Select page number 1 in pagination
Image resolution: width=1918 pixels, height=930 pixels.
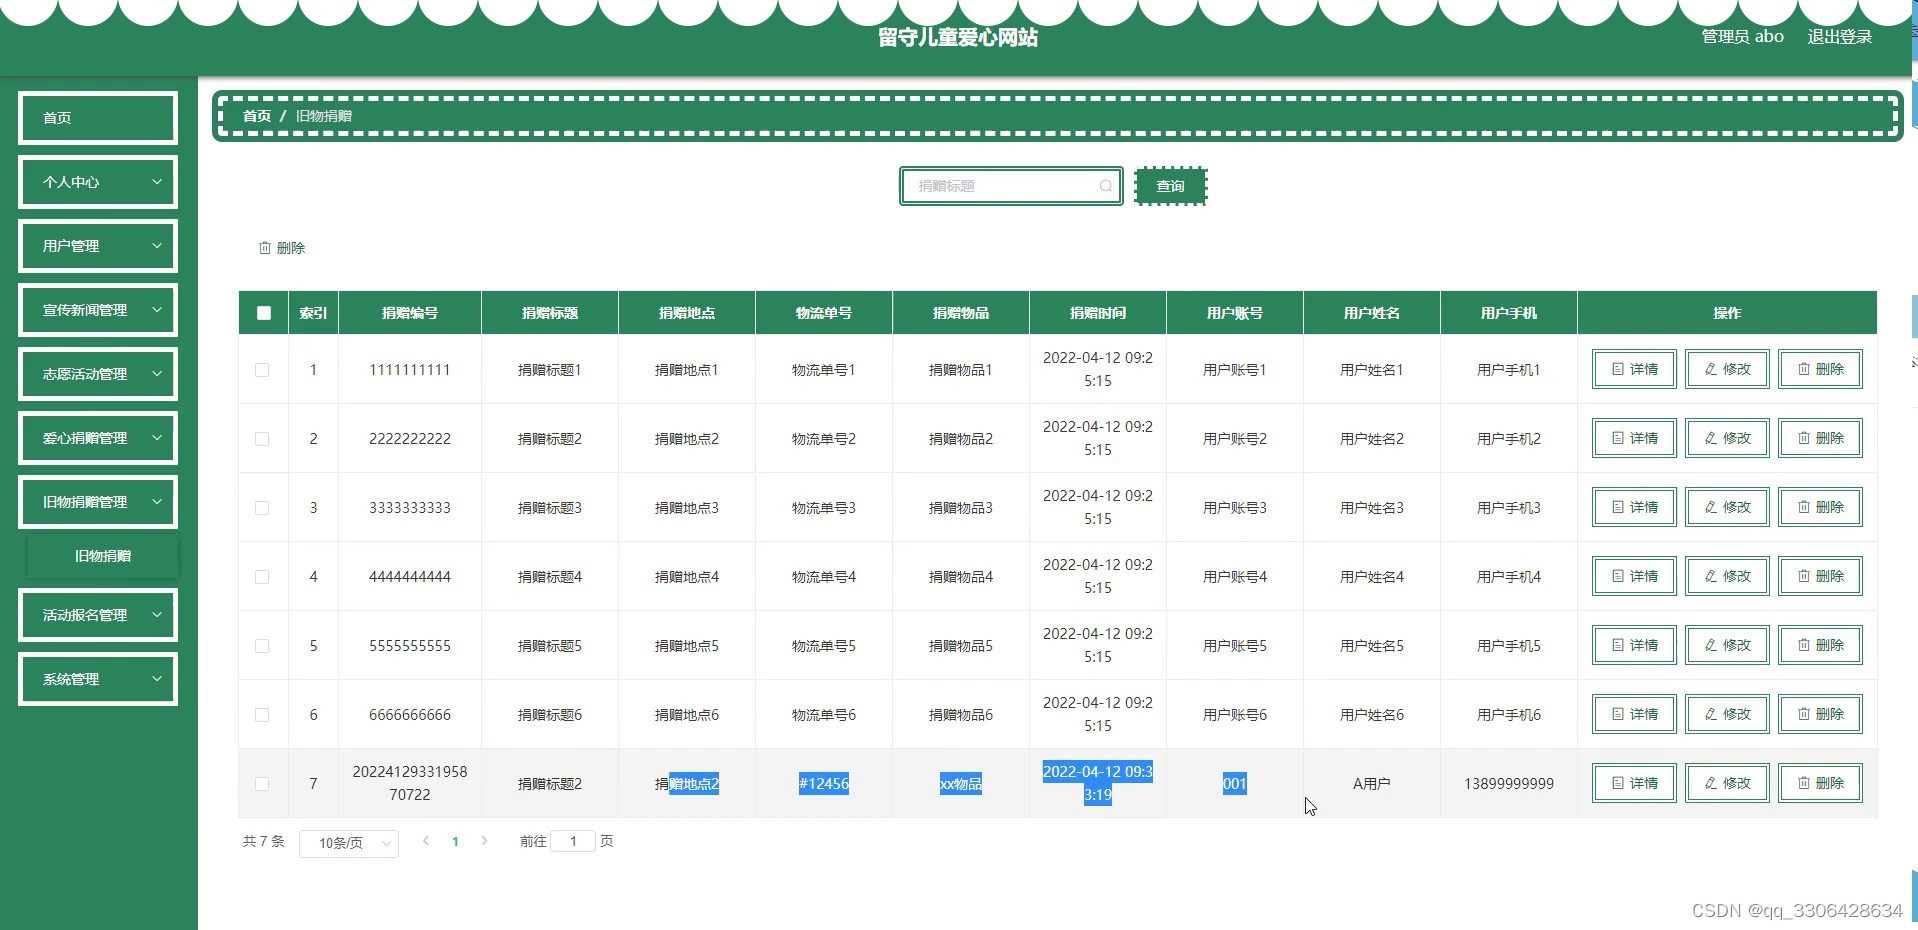(455, 841)
